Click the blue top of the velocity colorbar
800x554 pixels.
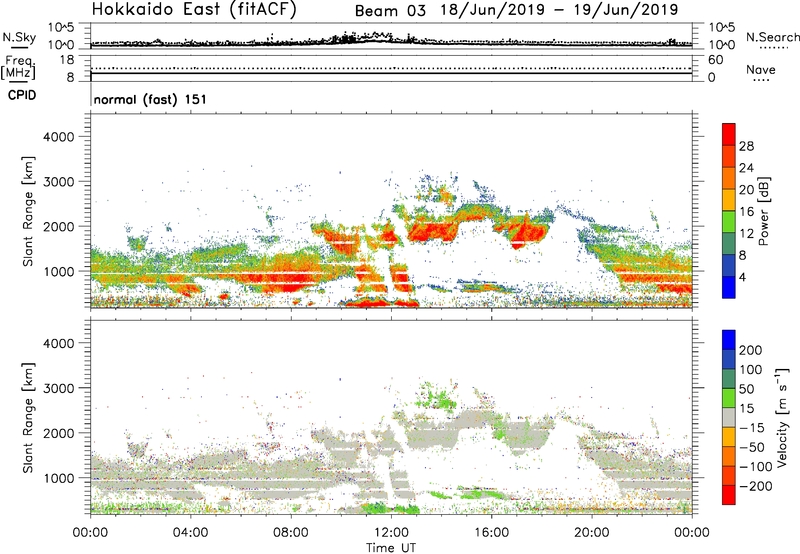pos(729,340)
